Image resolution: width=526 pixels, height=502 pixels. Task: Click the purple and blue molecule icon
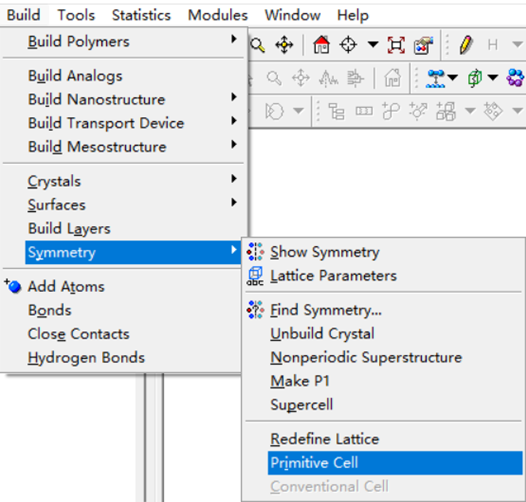(515, 78)
